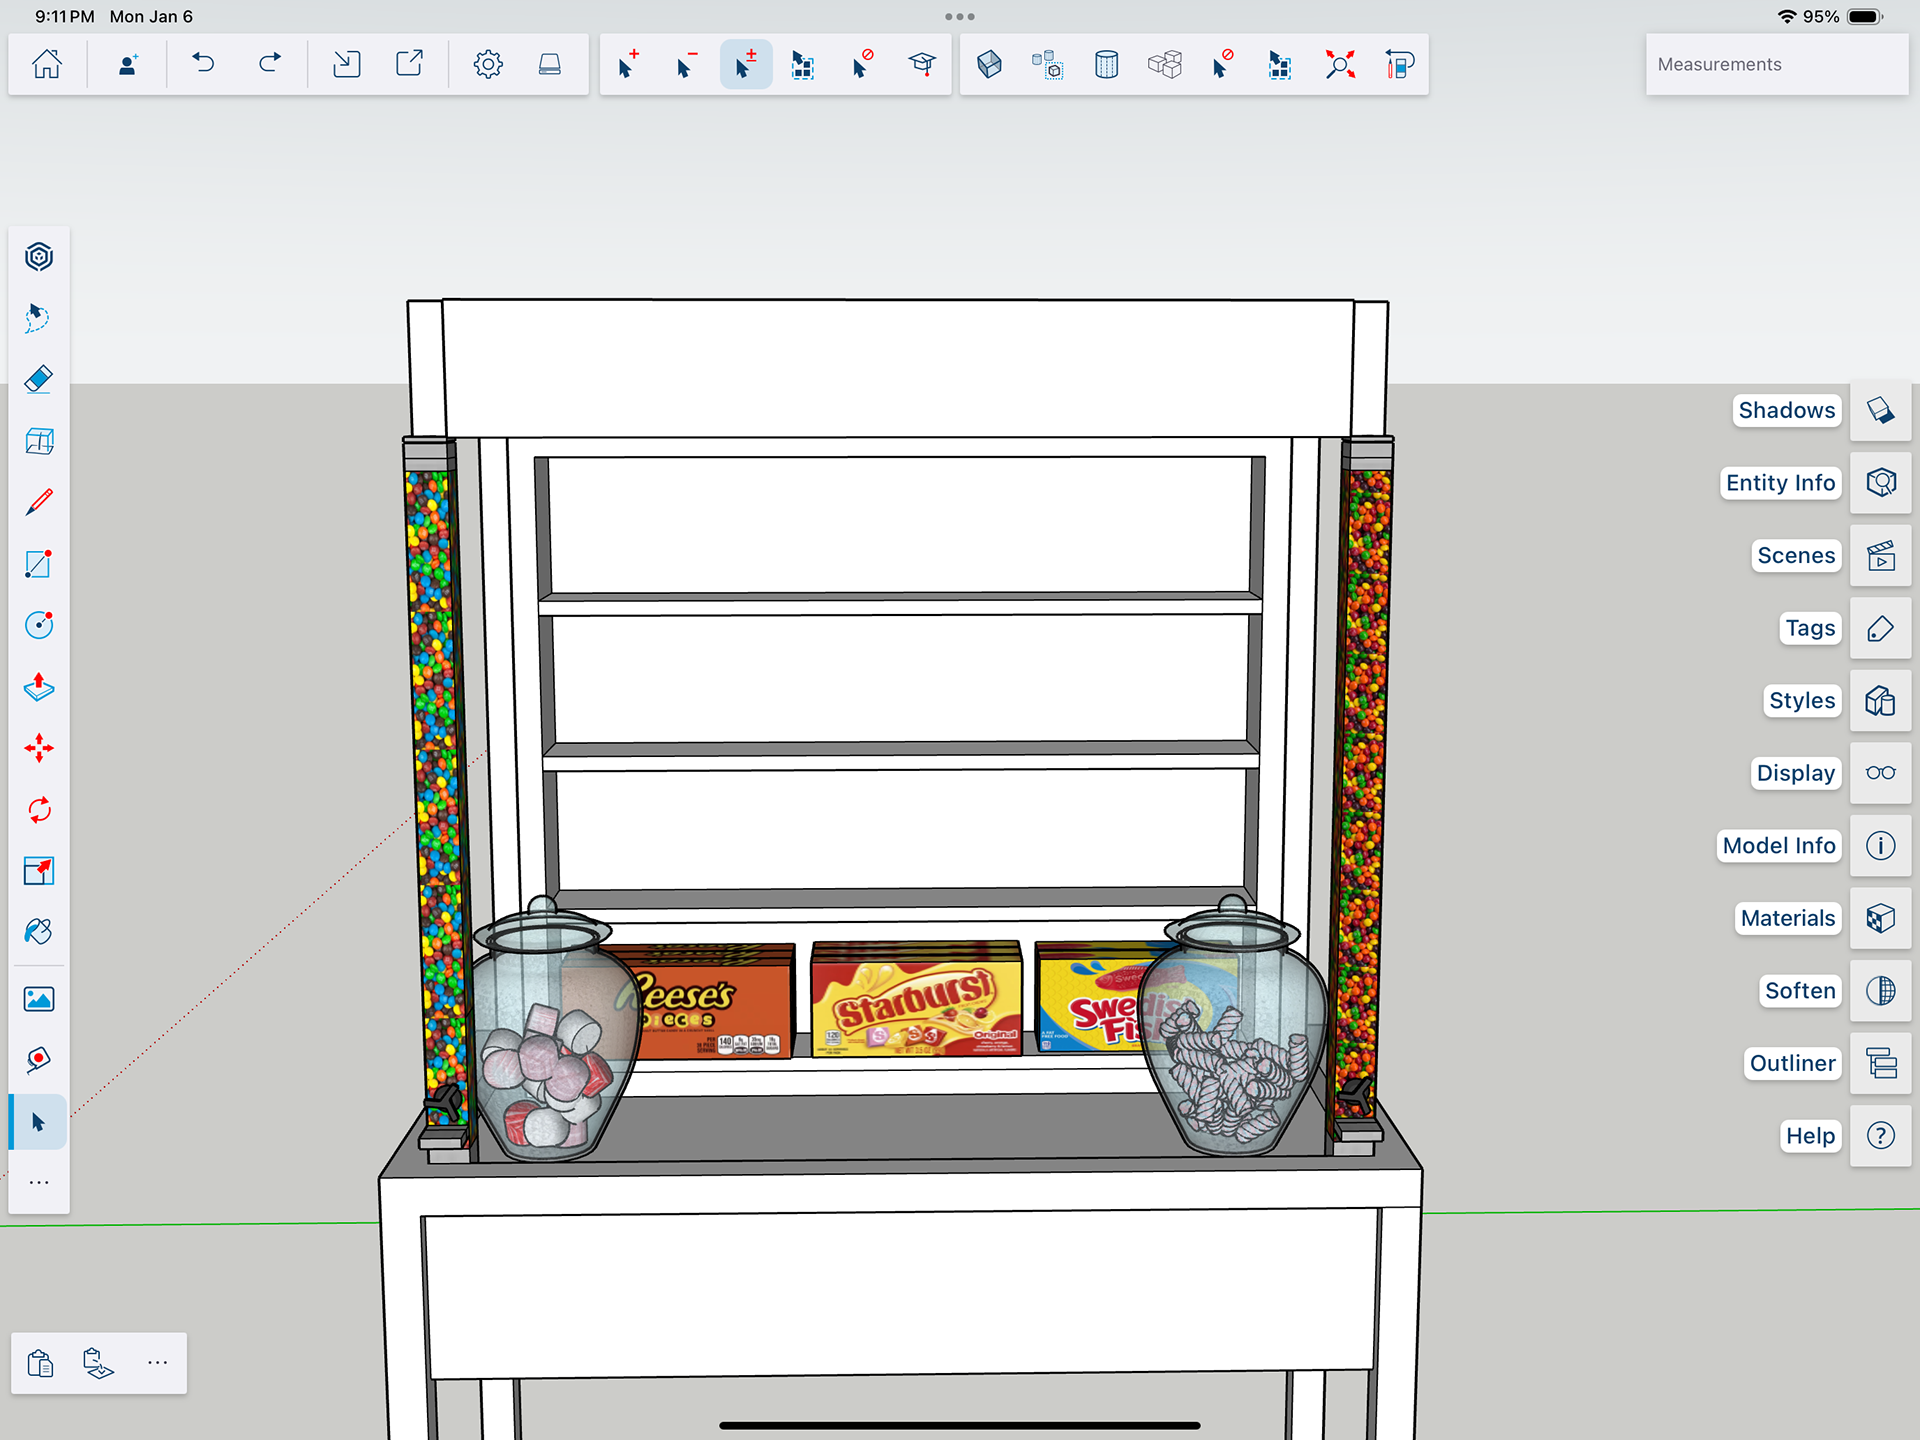Select the Rotate tool
Viewport: 1920px width, 1440px height.
coord(38,810)
